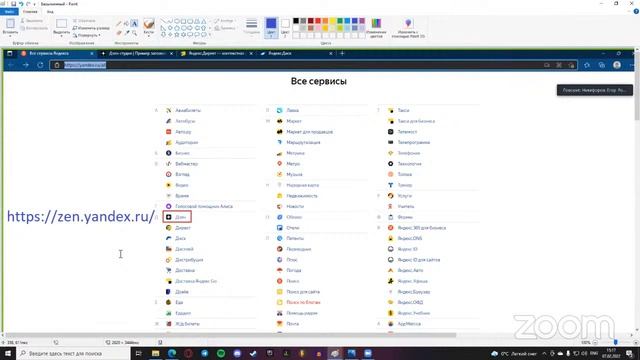The image size is (640, 360).
Task: Click Изменение цветов edit colors icon
Action: [376, 23]
